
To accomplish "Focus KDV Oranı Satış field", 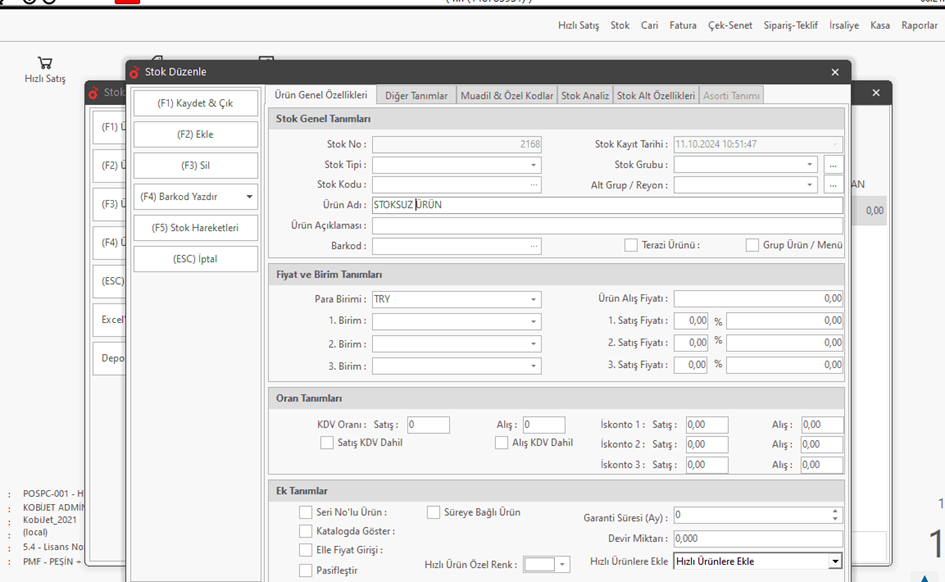I will pyautogui.click(x=428, y=425).
